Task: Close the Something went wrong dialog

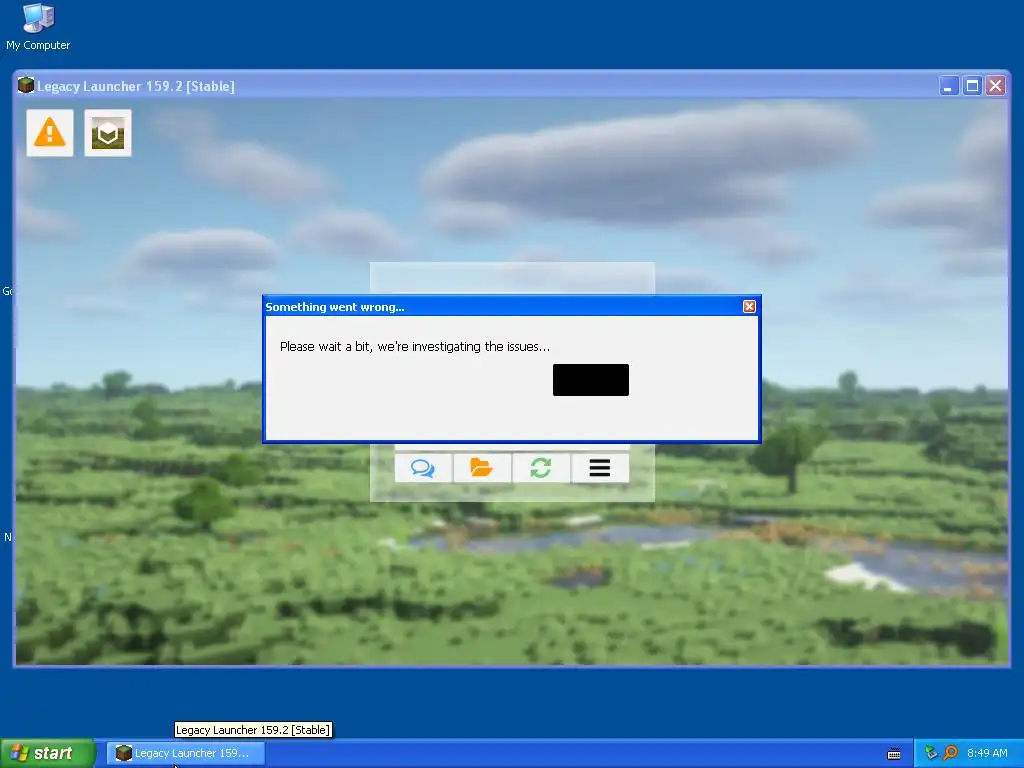Action: (749, 306)
